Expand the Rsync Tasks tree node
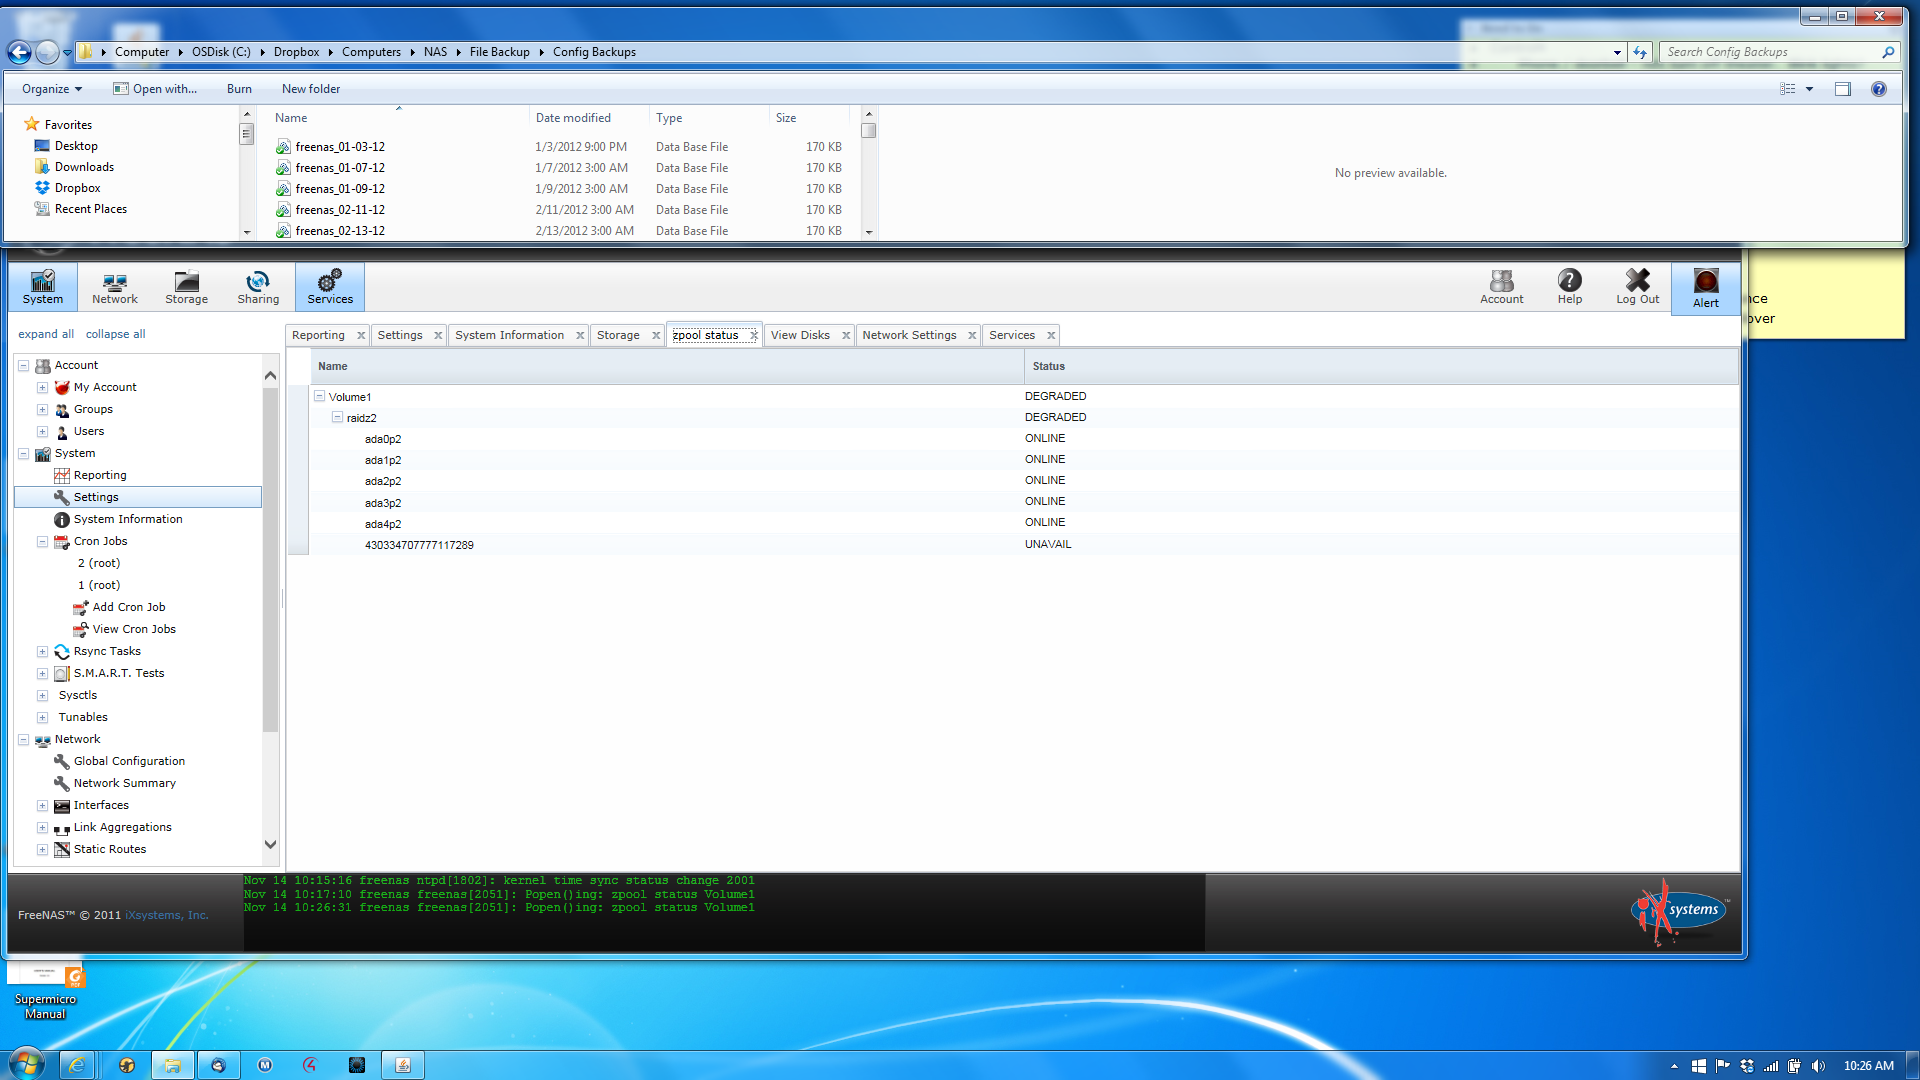 tap(42, 651)
